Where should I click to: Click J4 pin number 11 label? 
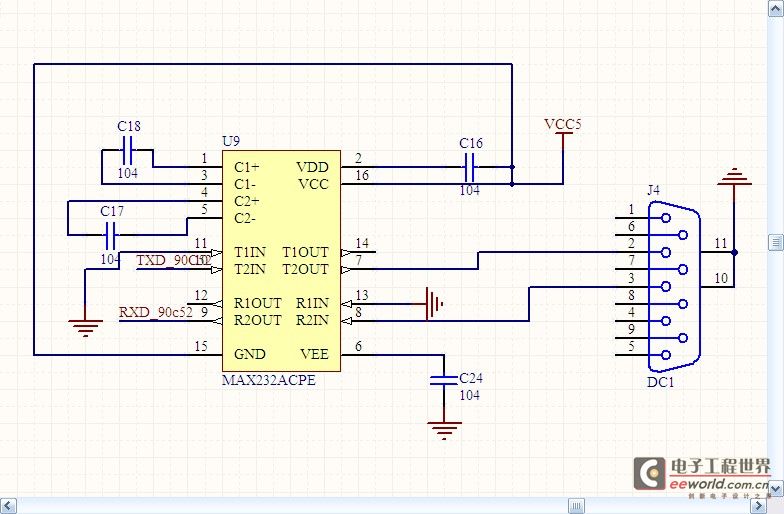720,244
